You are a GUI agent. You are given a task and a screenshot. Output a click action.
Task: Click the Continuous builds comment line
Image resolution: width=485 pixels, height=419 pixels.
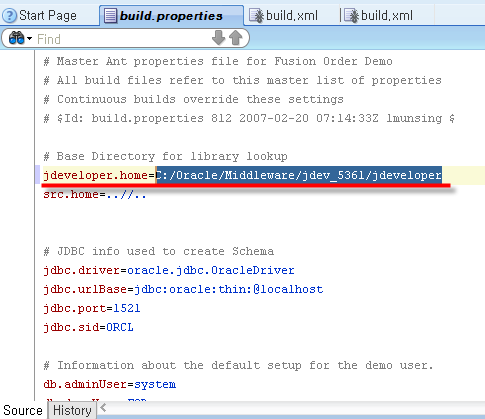[x=193, y=99]
